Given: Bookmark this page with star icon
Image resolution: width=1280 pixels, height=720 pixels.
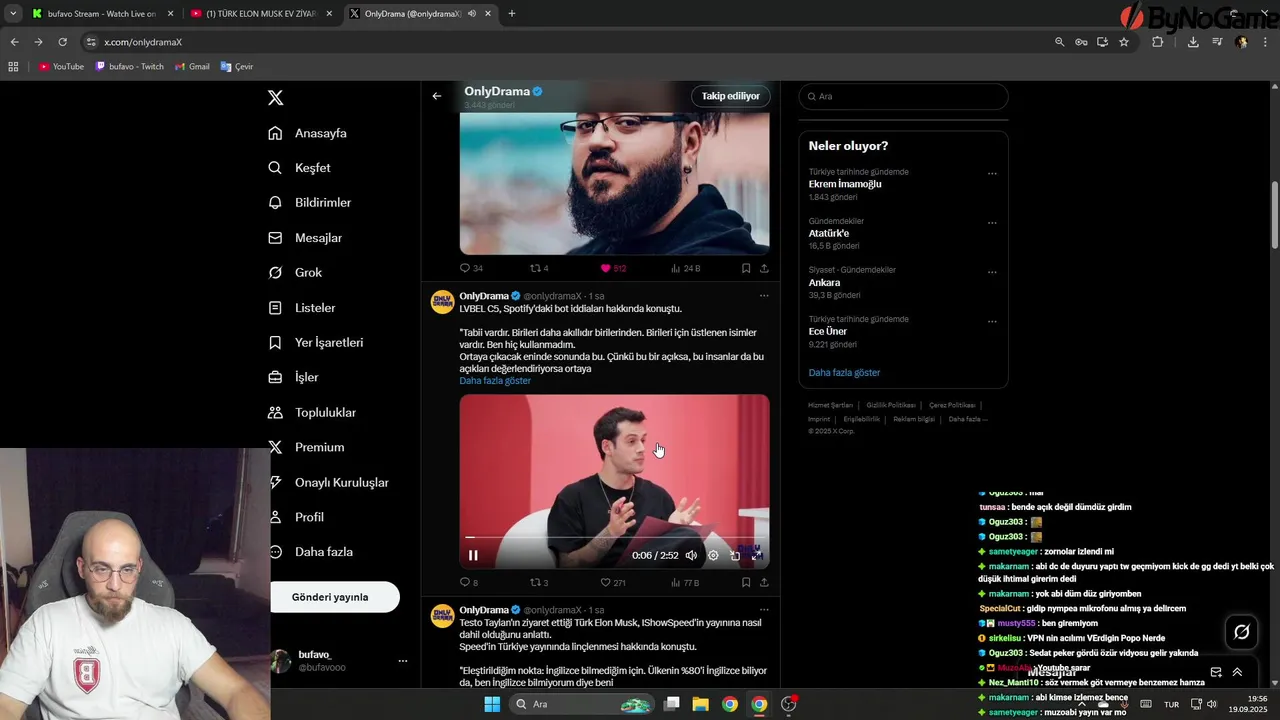Looking at the screenshot, I should click(1124, 42).
